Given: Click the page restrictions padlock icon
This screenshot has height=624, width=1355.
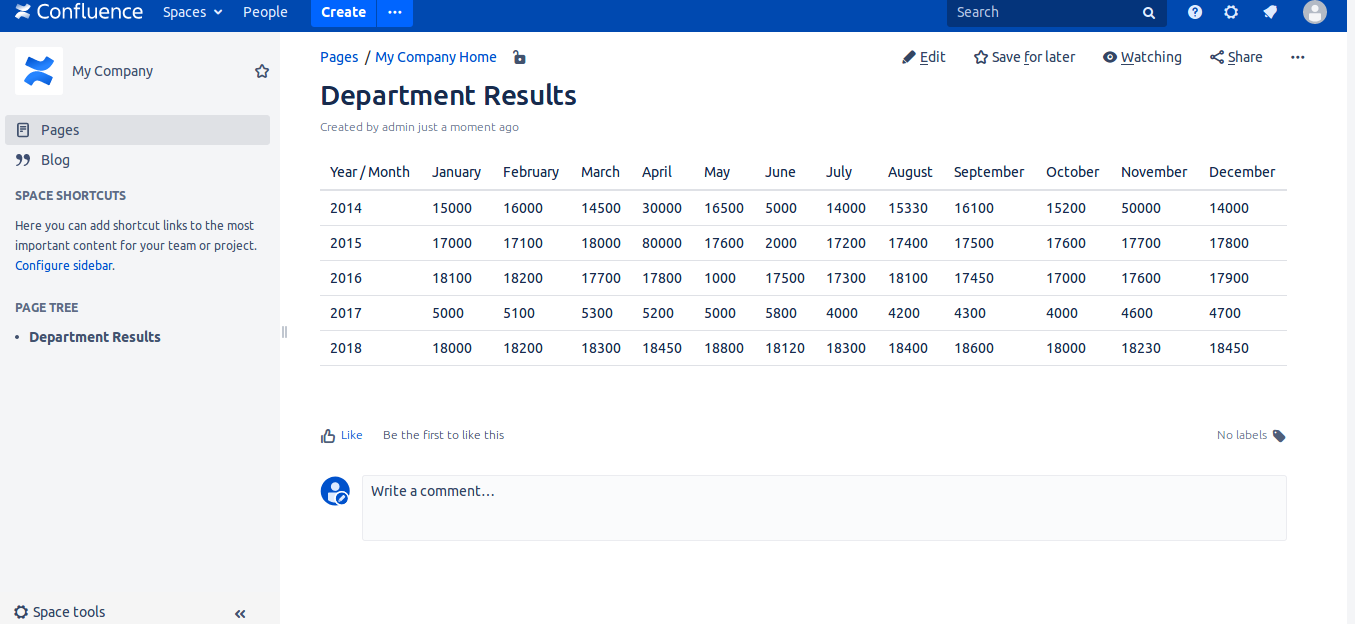Looking at the screenshot, I should [x=519, y=57].
